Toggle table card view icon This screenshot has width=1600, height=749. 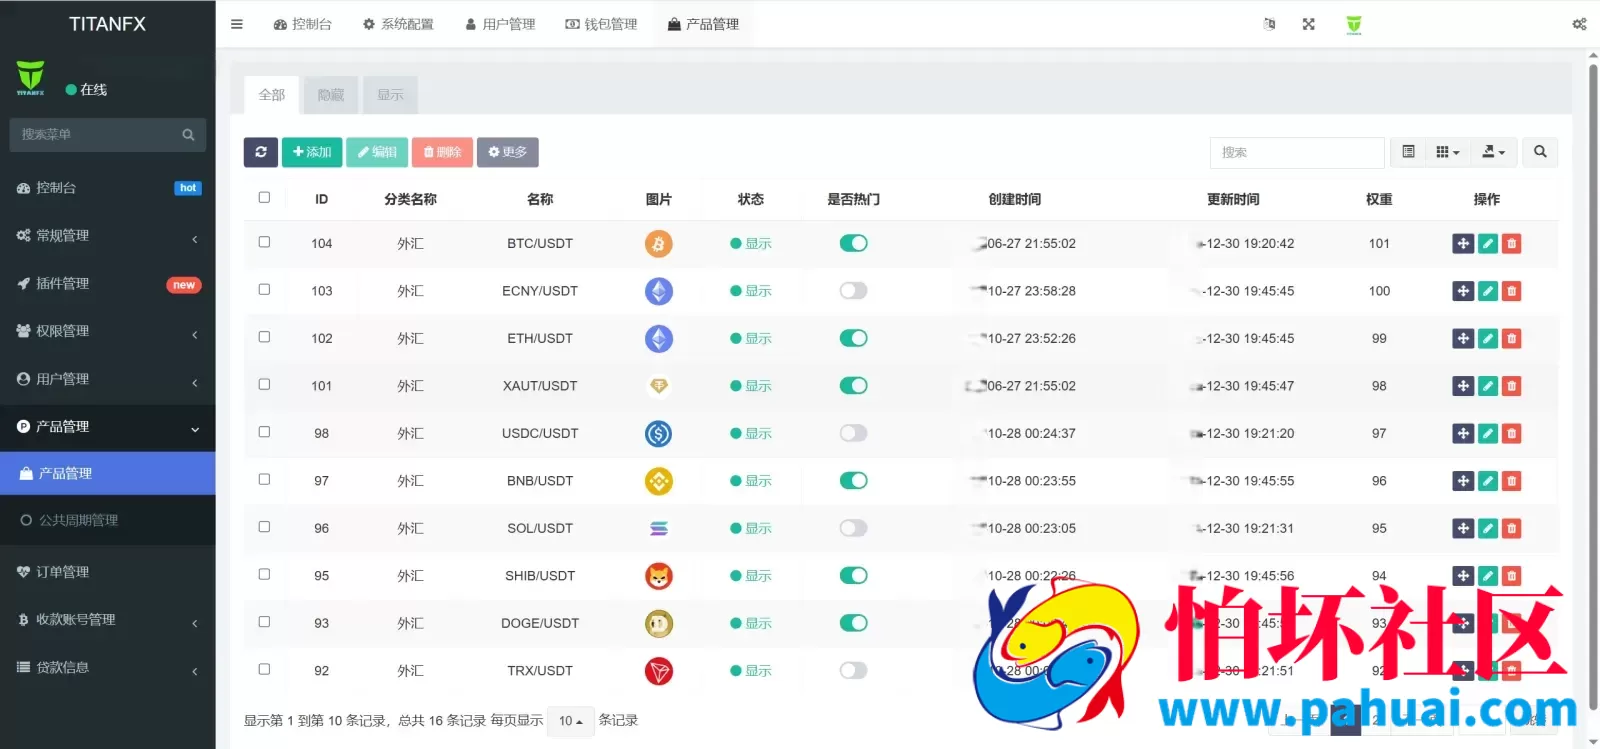pyautogui.click(x=1408, y=152)
